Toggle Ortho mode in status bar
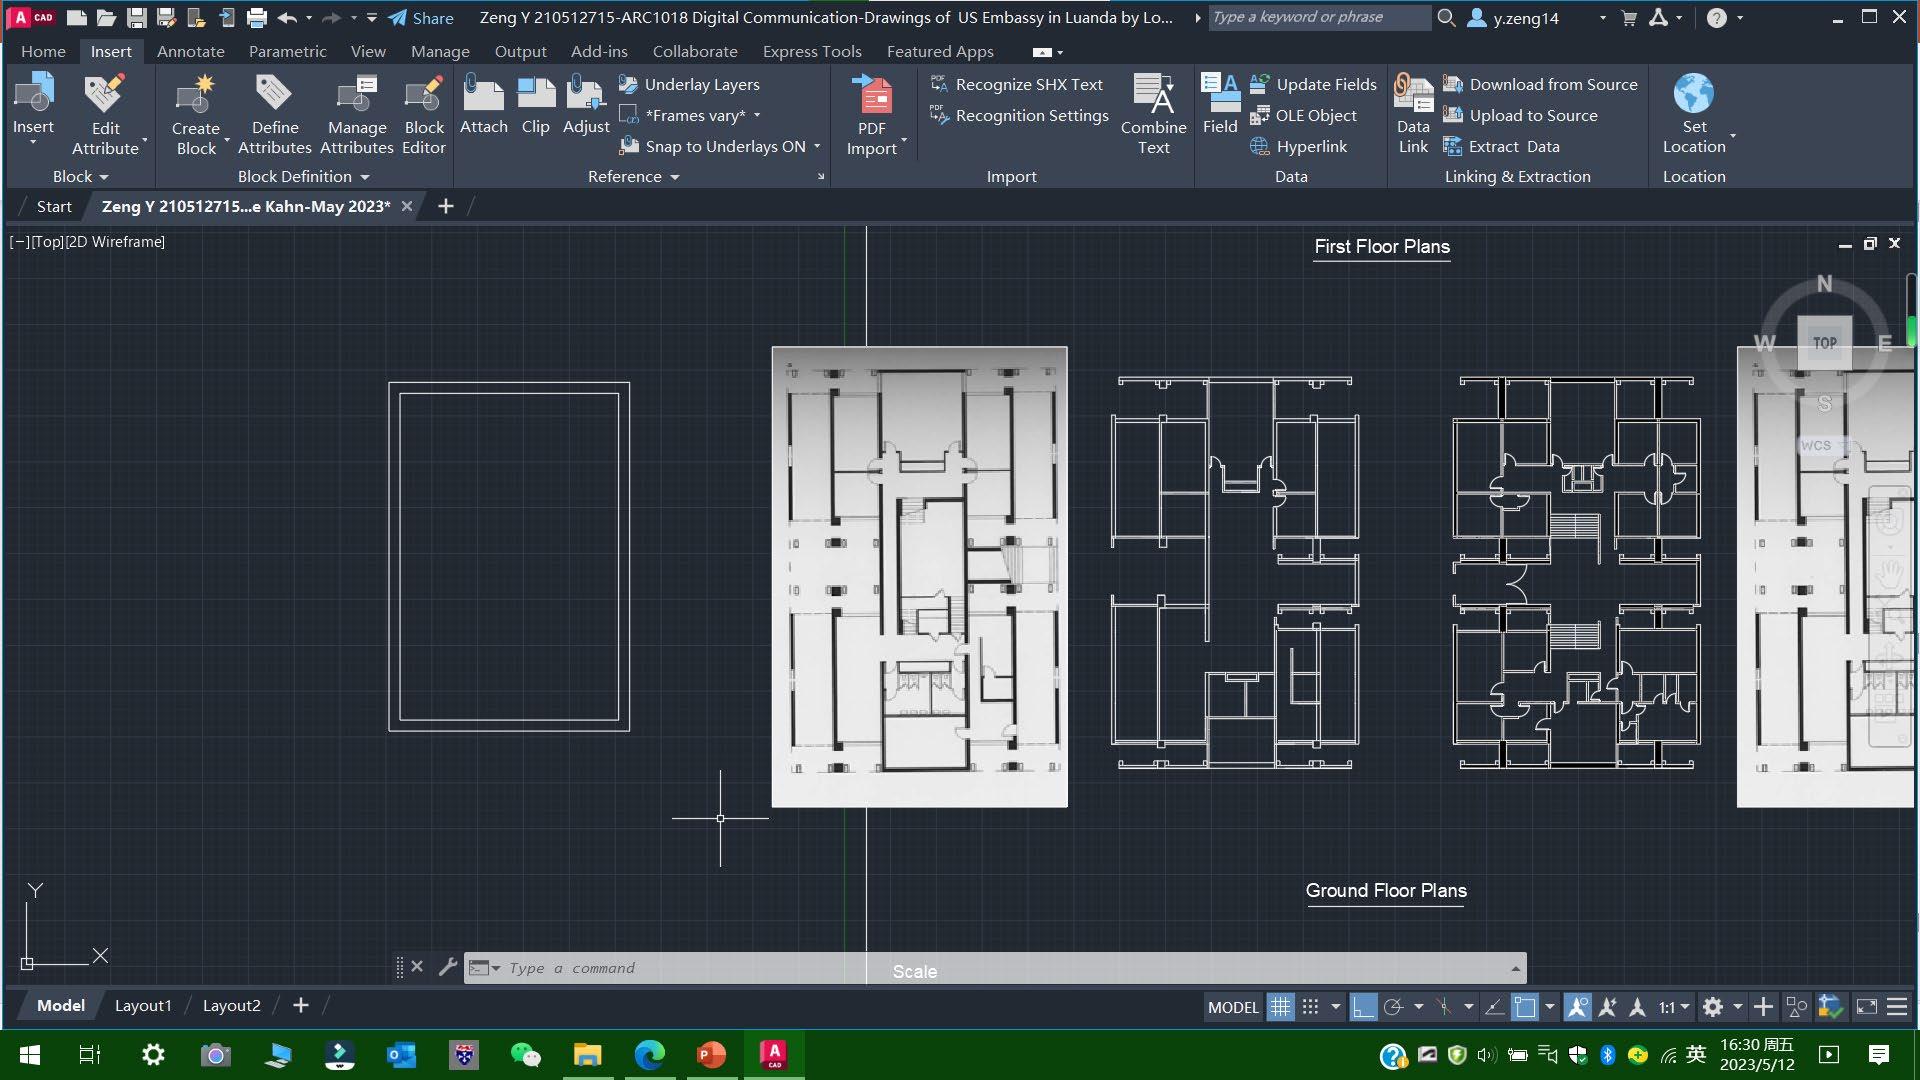The height and width of the screenshot is (1080, 1920). [1363, 1007]
